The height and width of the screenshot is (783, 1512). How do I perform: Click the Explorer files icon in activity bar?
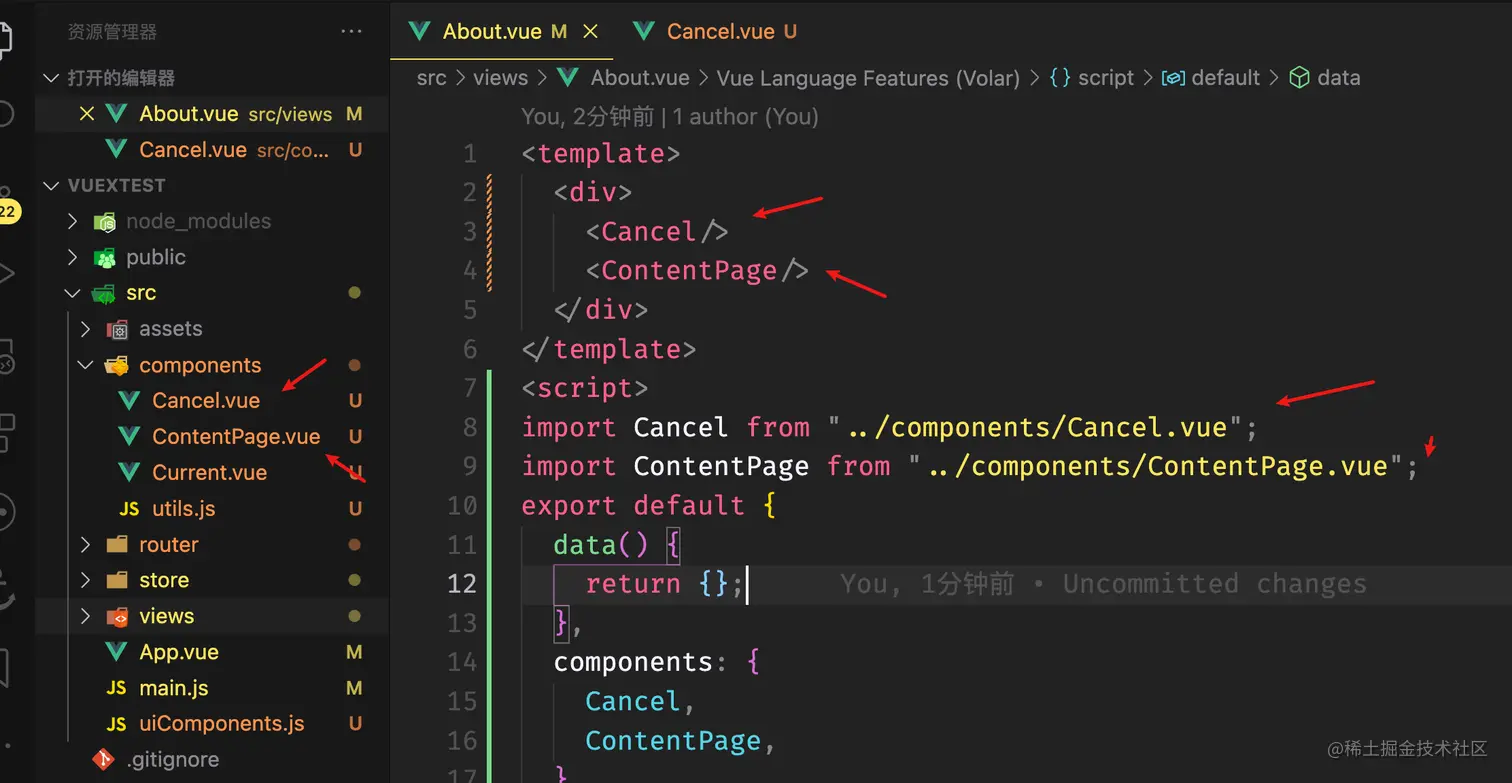click(x=5, y=40)
